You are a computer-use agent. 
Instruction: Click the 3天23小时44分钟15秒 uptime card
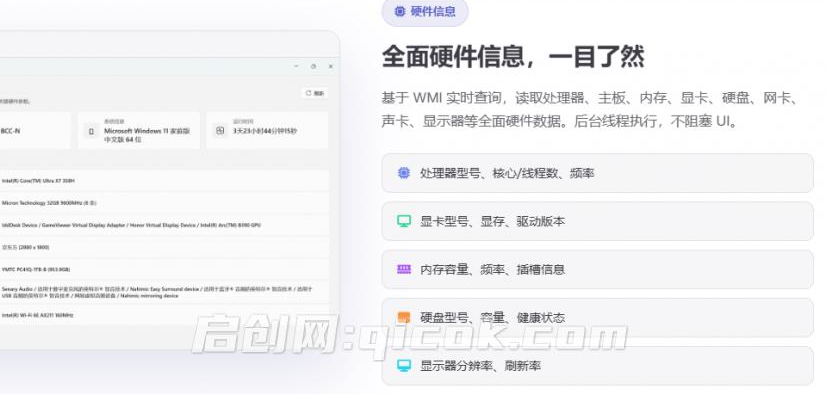pyautogui.click(x=267, y=130)
